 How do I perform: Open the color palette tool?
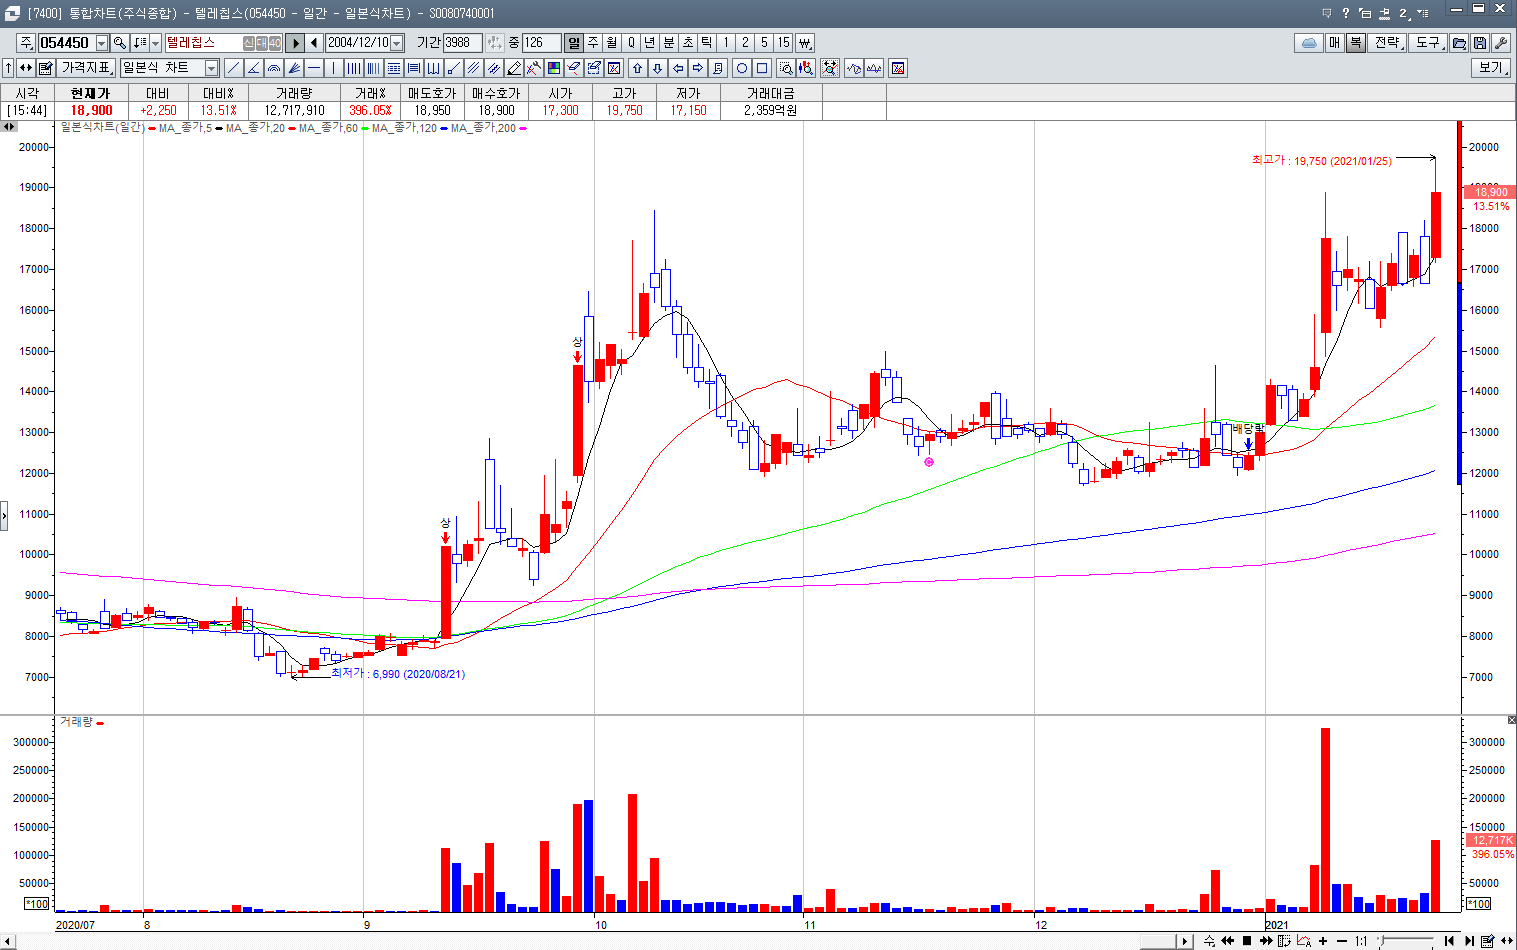(554, 68)
